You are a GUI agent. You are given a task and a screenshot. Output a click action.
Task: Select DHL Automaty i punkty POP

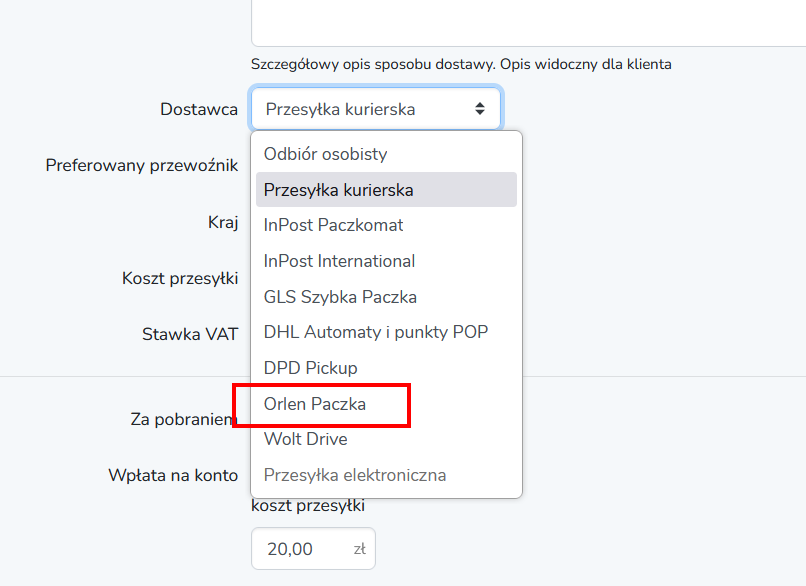pos(375,332)
